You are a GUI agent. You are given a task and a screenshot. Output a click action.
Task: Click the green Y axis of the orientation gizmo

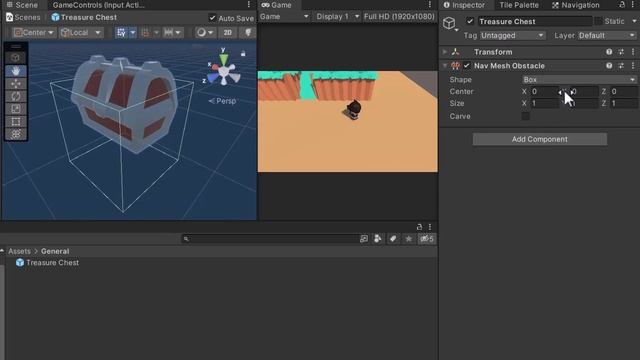(x=223, y=58)
